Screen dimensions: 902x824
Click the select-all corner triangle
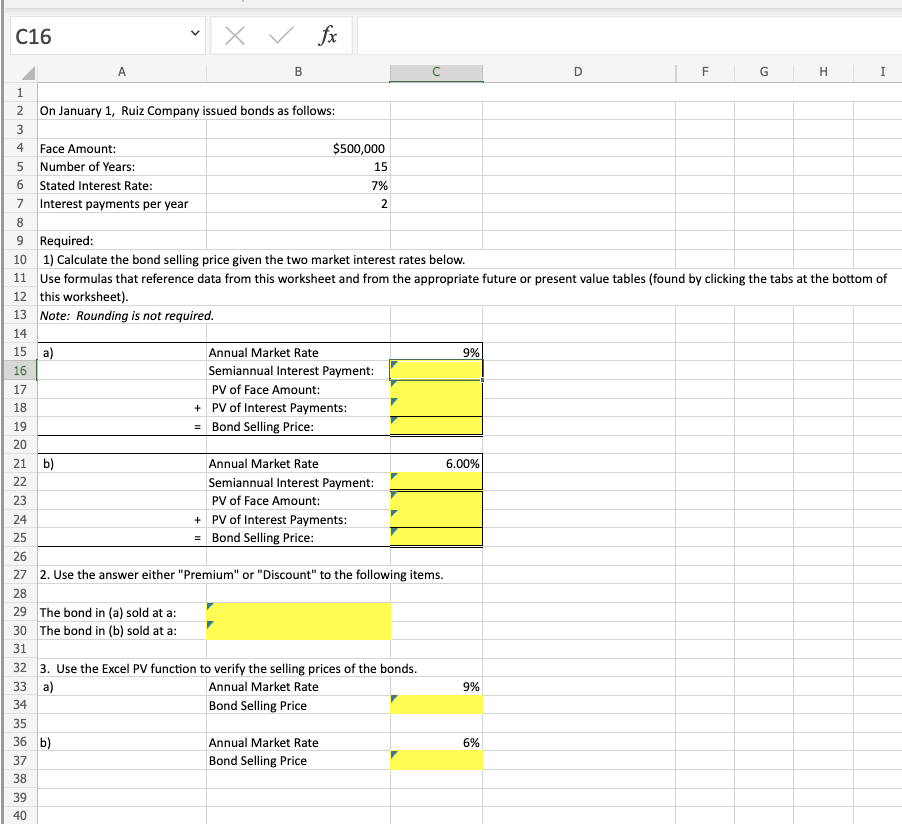pyautogui.click(x=28, y=73)
